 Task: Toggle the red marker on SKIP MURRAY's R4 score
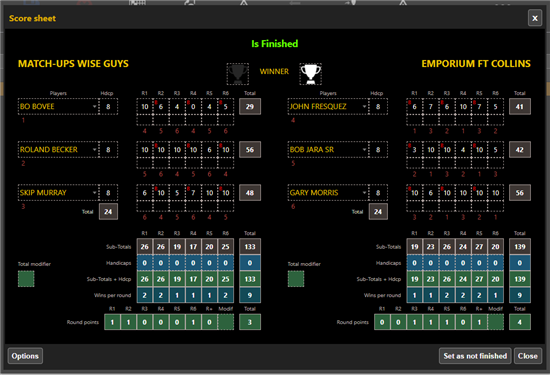click(188, 188)
